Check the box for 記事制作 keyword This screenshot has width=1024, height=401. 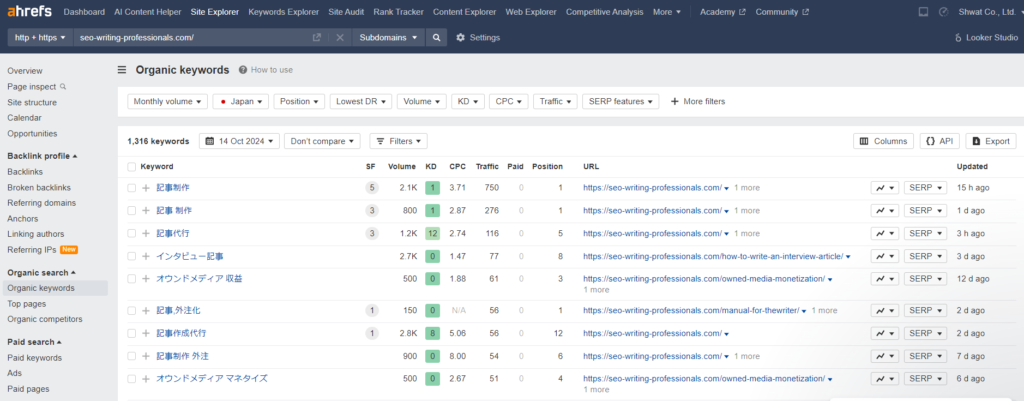point(131,187)
